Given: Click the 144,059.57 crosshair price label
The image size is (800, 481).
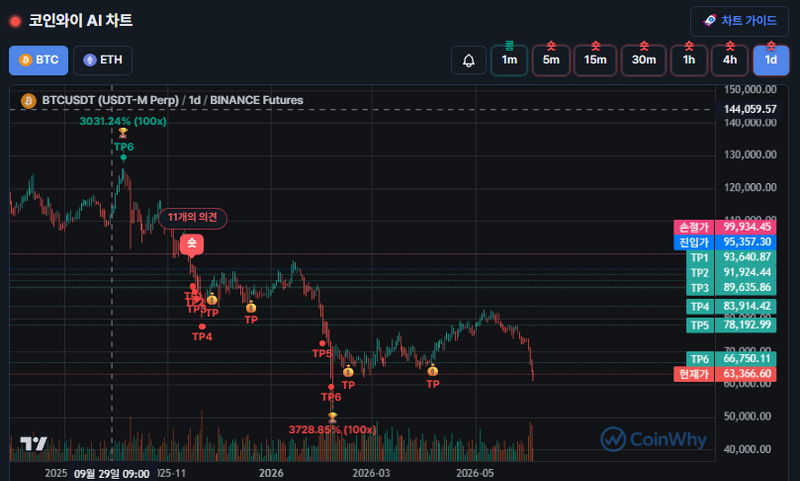Looking at the screenshot, I should 750,109.
